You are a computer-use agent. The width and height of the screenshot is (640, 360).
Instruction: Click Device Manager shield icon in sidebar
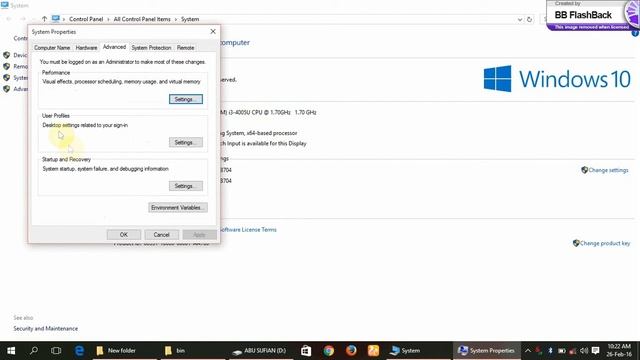(x=6, y=55)
